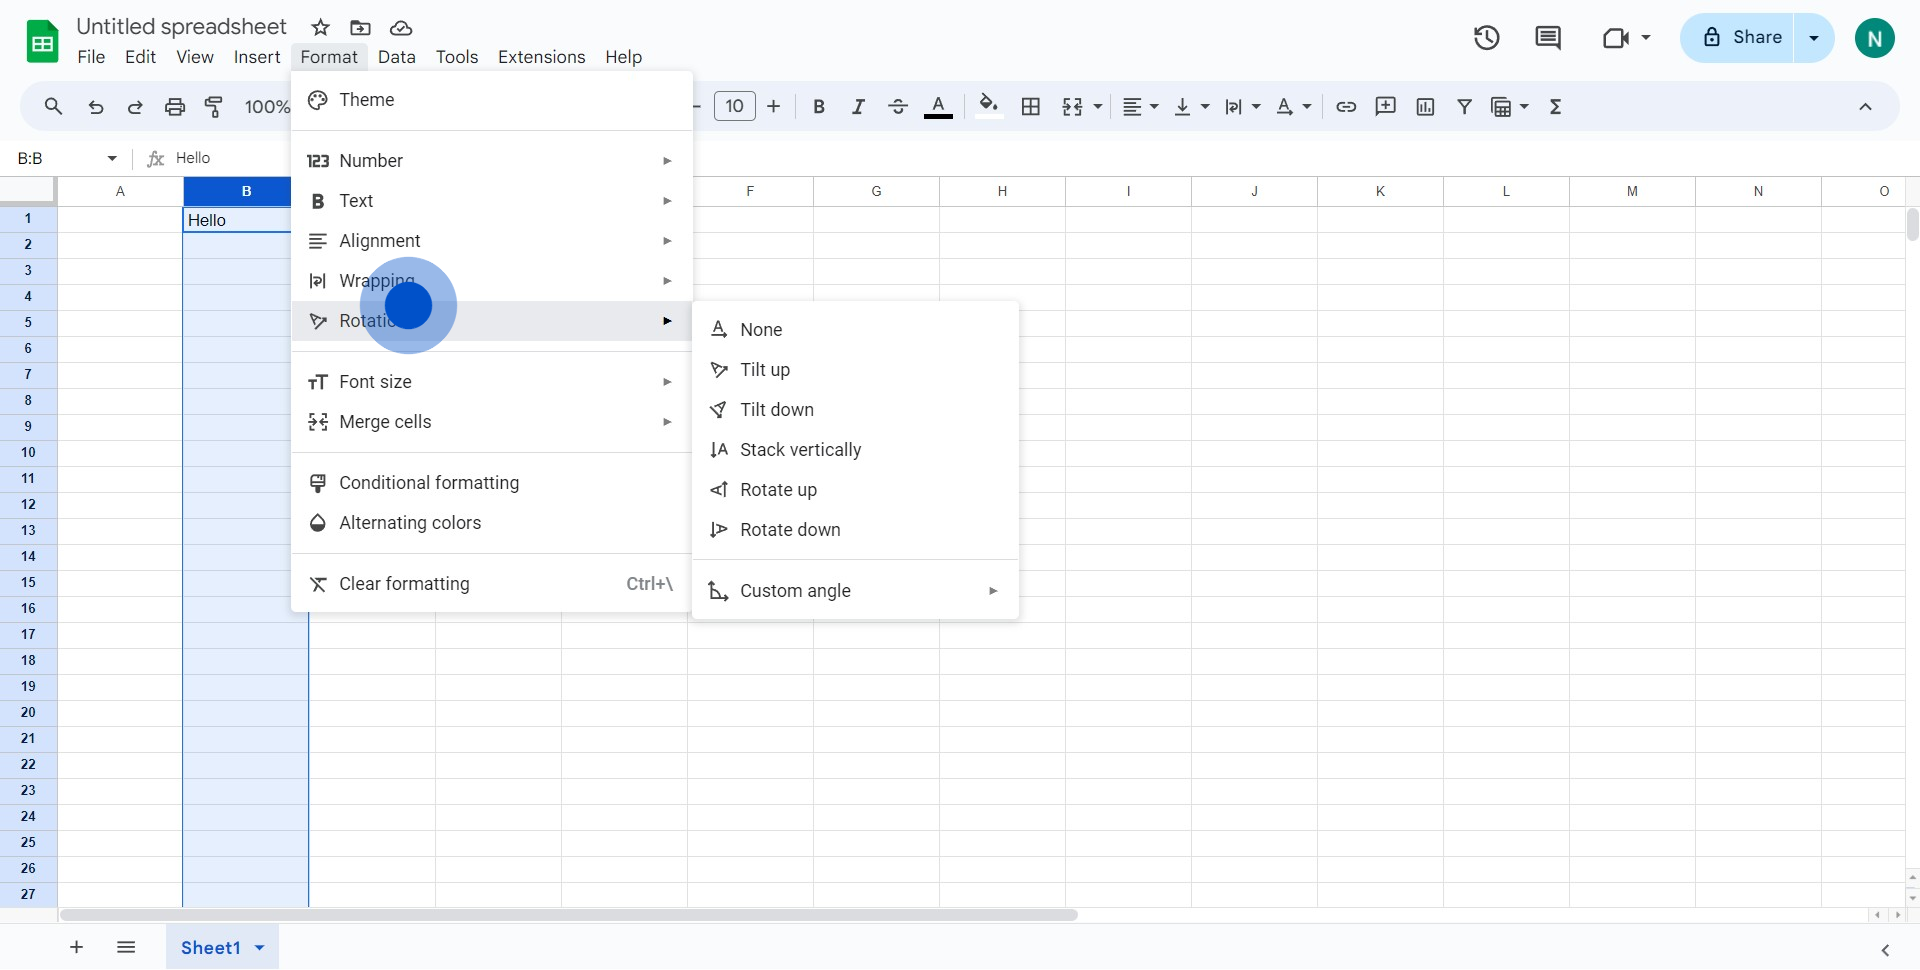Click the insert chart icon
The image size is (1920, 970).
pos(1425,107)
